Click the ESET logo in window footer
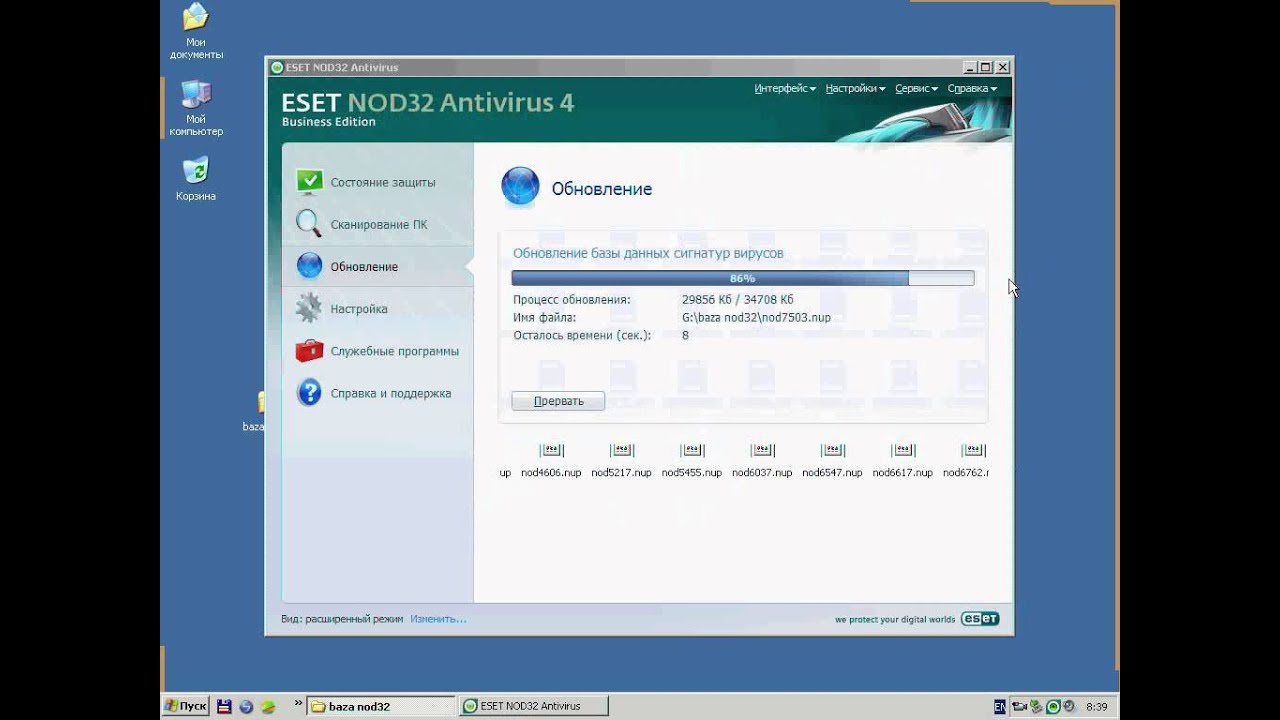1280x720 pixels. pos(980,619)
